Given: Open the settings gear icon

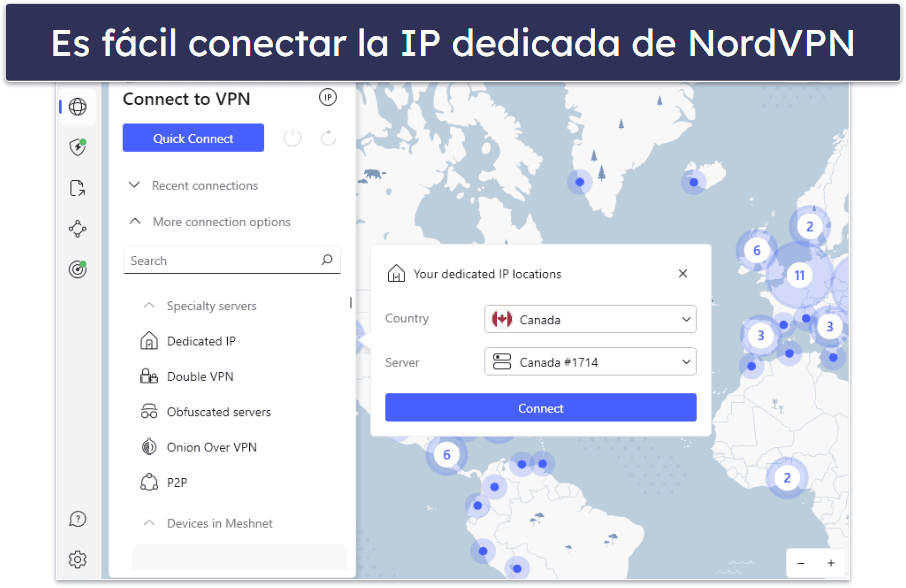Looking at the screenshot, I should (77, 559).
